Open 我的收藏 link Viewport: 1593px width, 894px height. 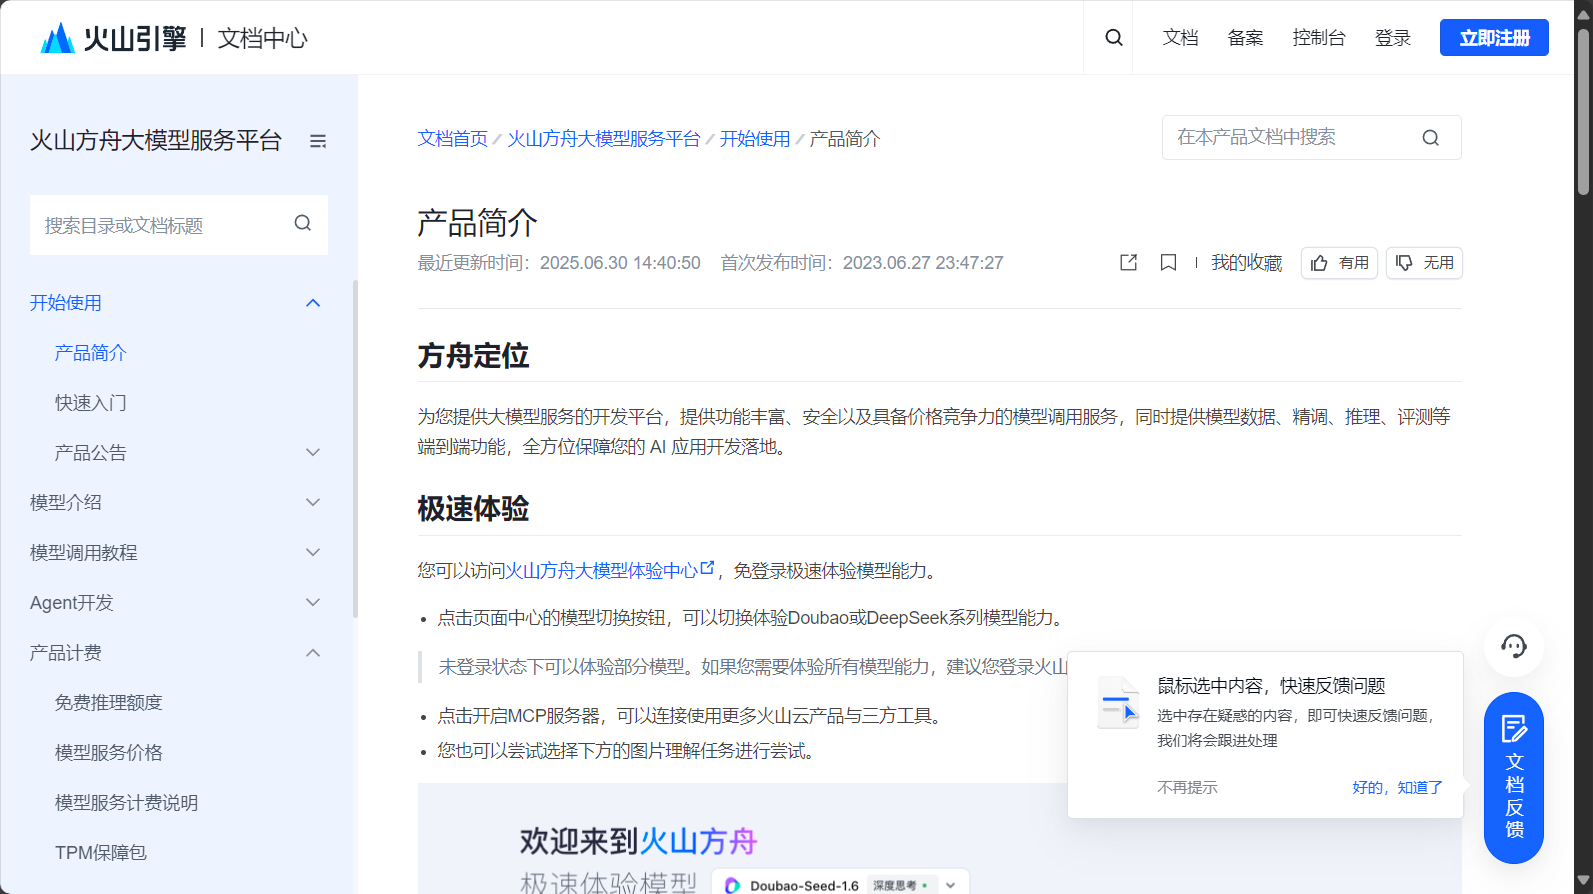(1247, 263)
